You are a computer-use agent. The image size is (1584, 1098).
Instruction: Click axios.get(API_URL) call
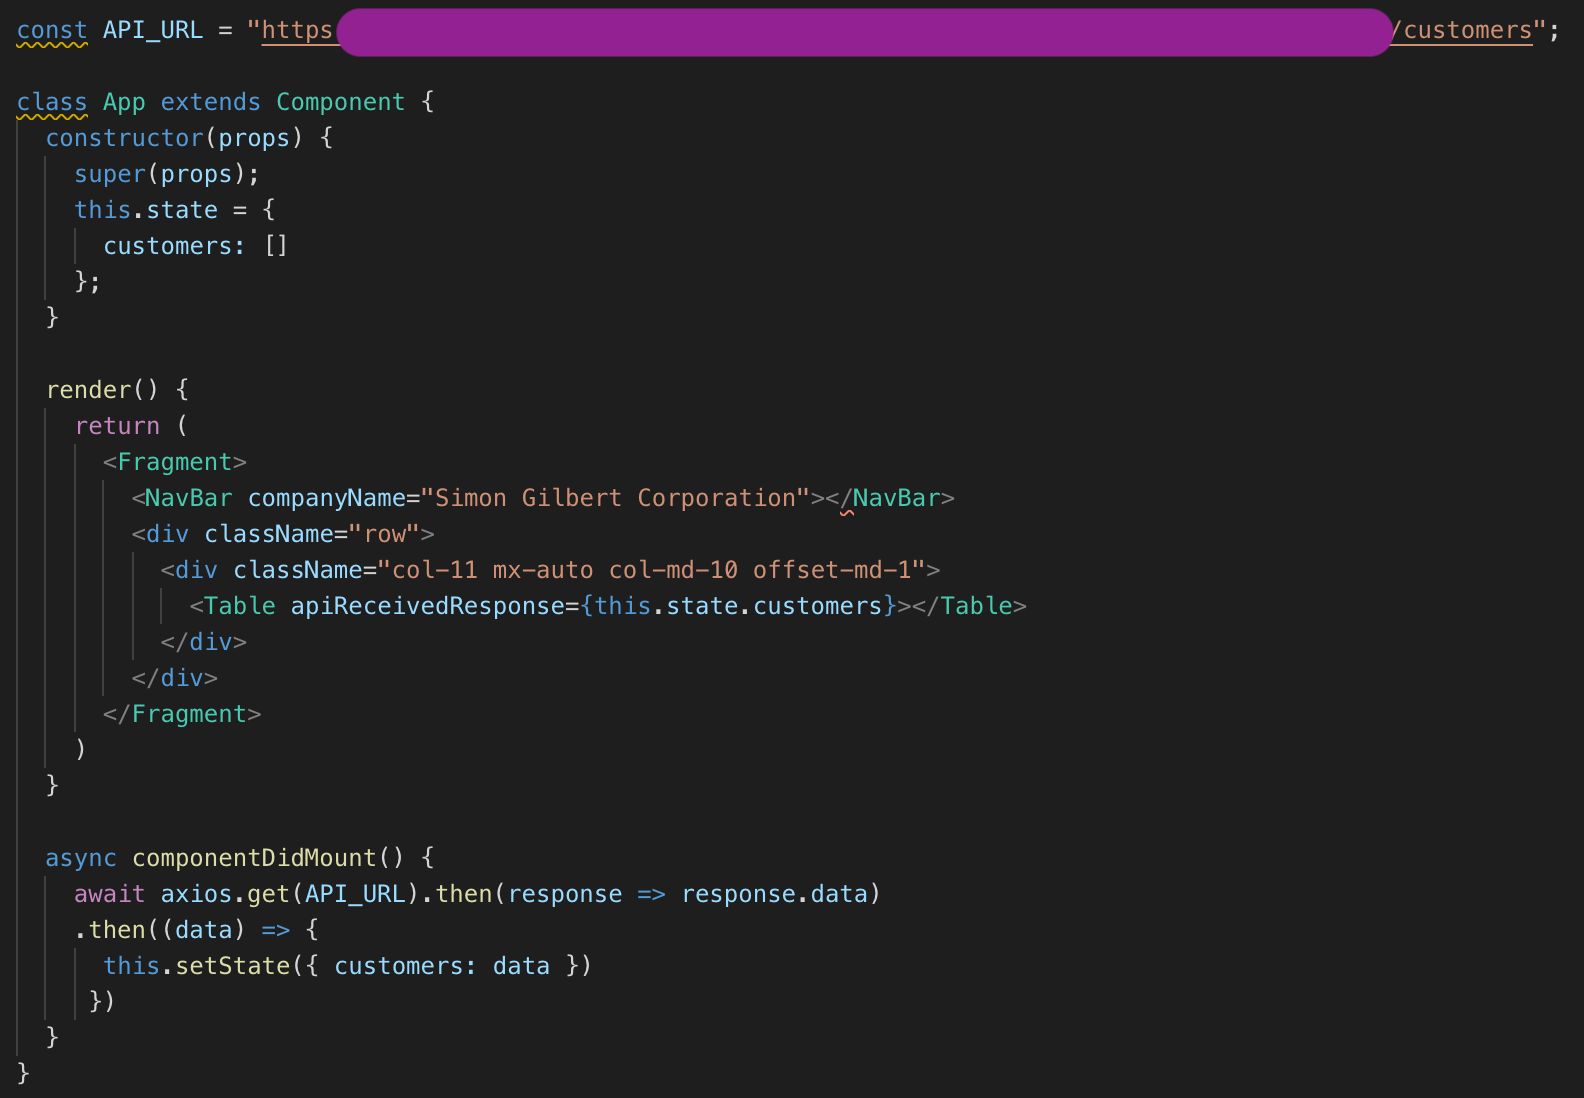point(290,894)
